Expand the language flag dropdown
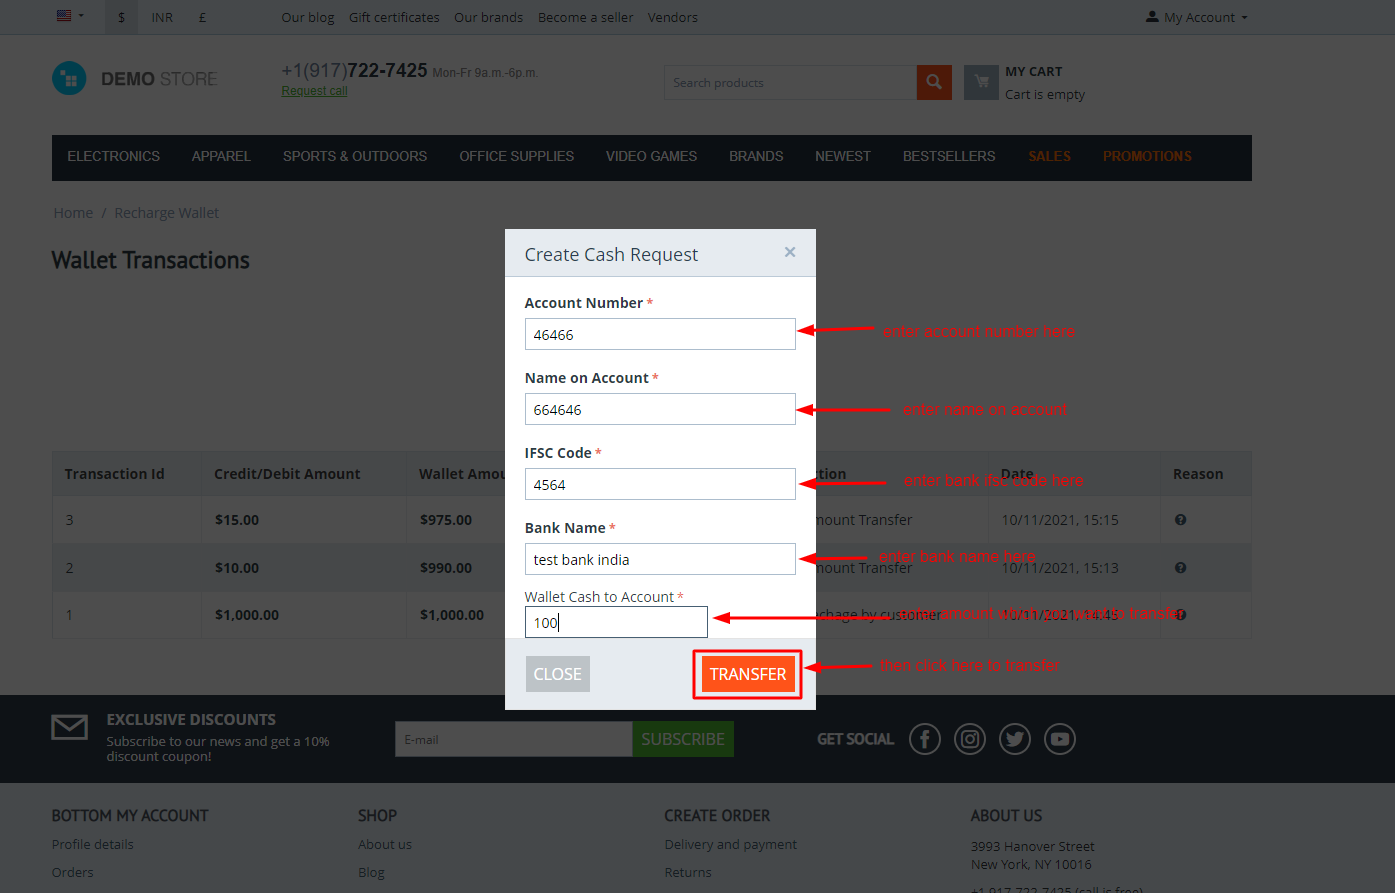The image size is (1395, 893). pyautogui.click(x=70, y=16)
